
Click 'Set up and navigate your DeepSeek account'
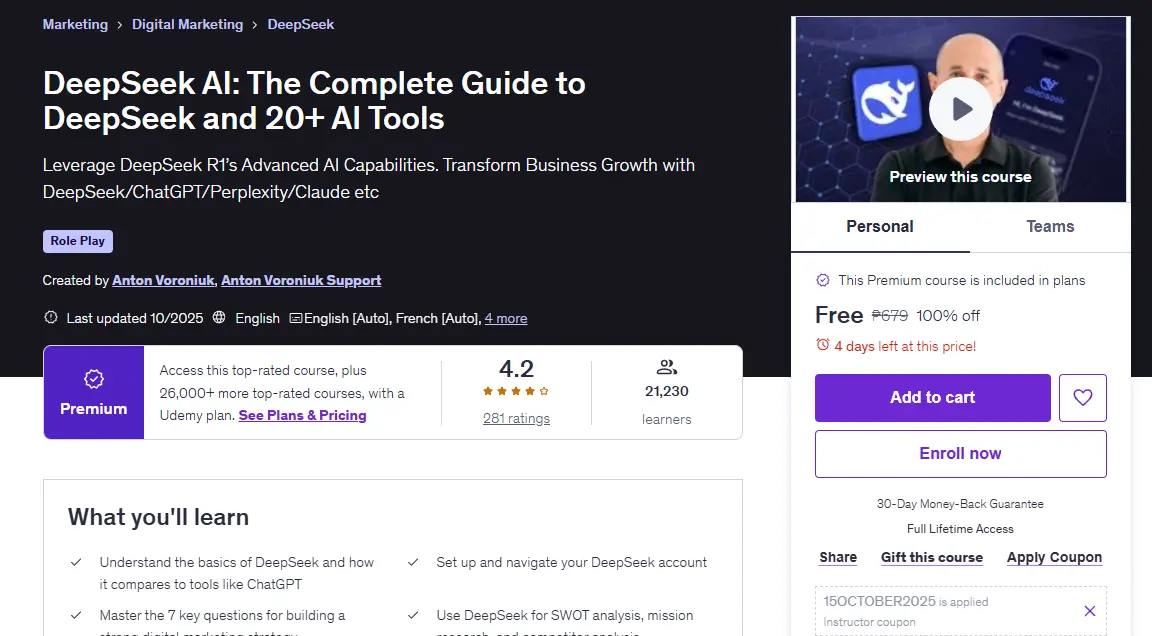tap(572, 563)
